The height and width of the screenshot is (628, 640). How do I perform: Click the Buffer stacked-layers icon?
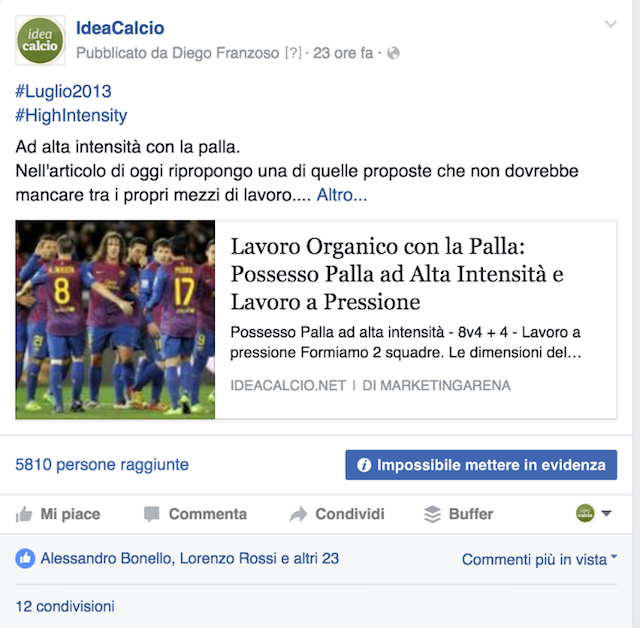pyautogui.click(x=433, y=514)
